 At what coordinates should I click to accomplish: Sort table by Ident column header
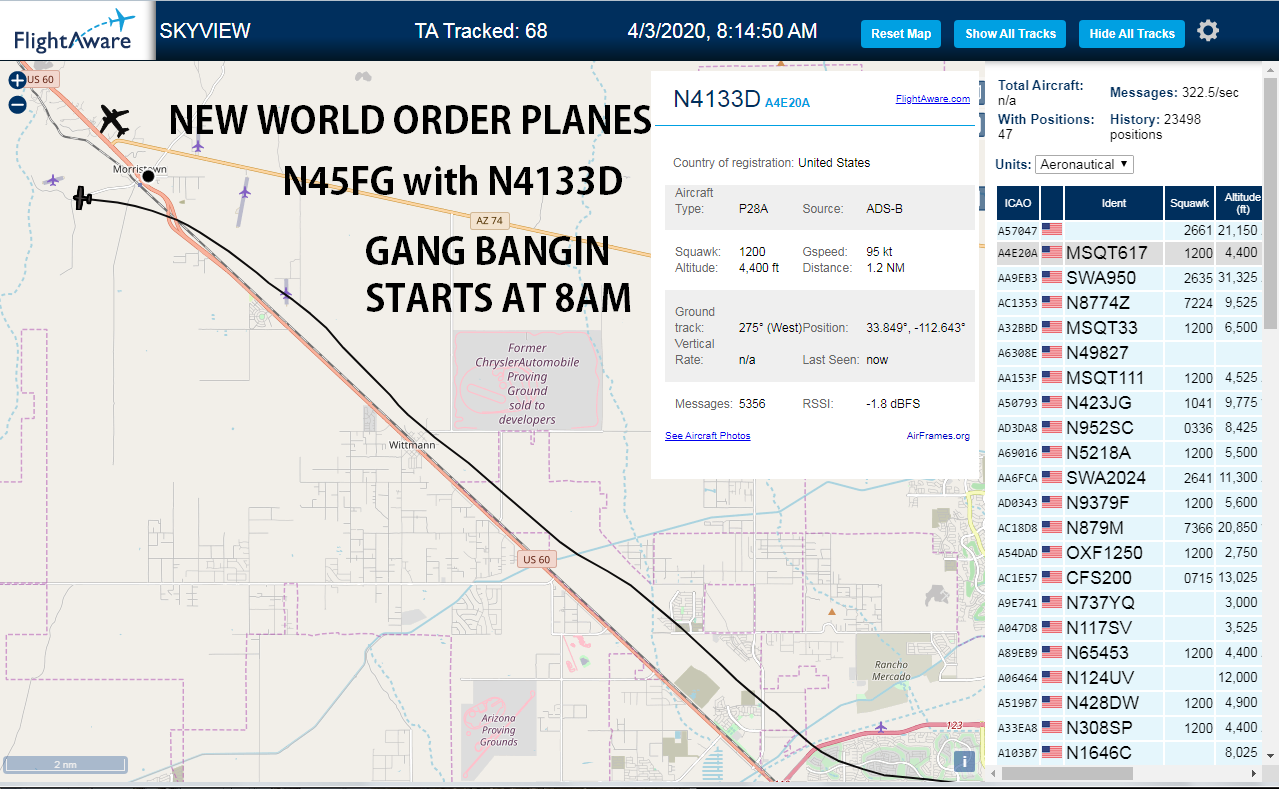coord(1114,203)
